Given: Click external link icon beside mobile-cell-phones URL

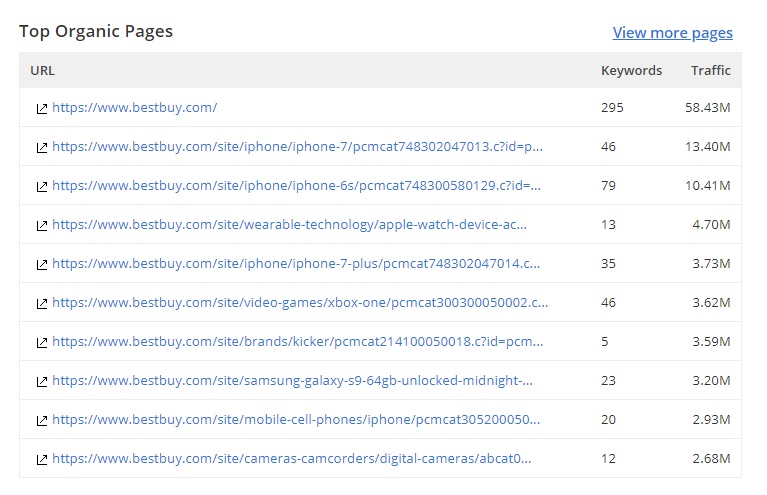Looking at the screenshot, I should [41, 420].
